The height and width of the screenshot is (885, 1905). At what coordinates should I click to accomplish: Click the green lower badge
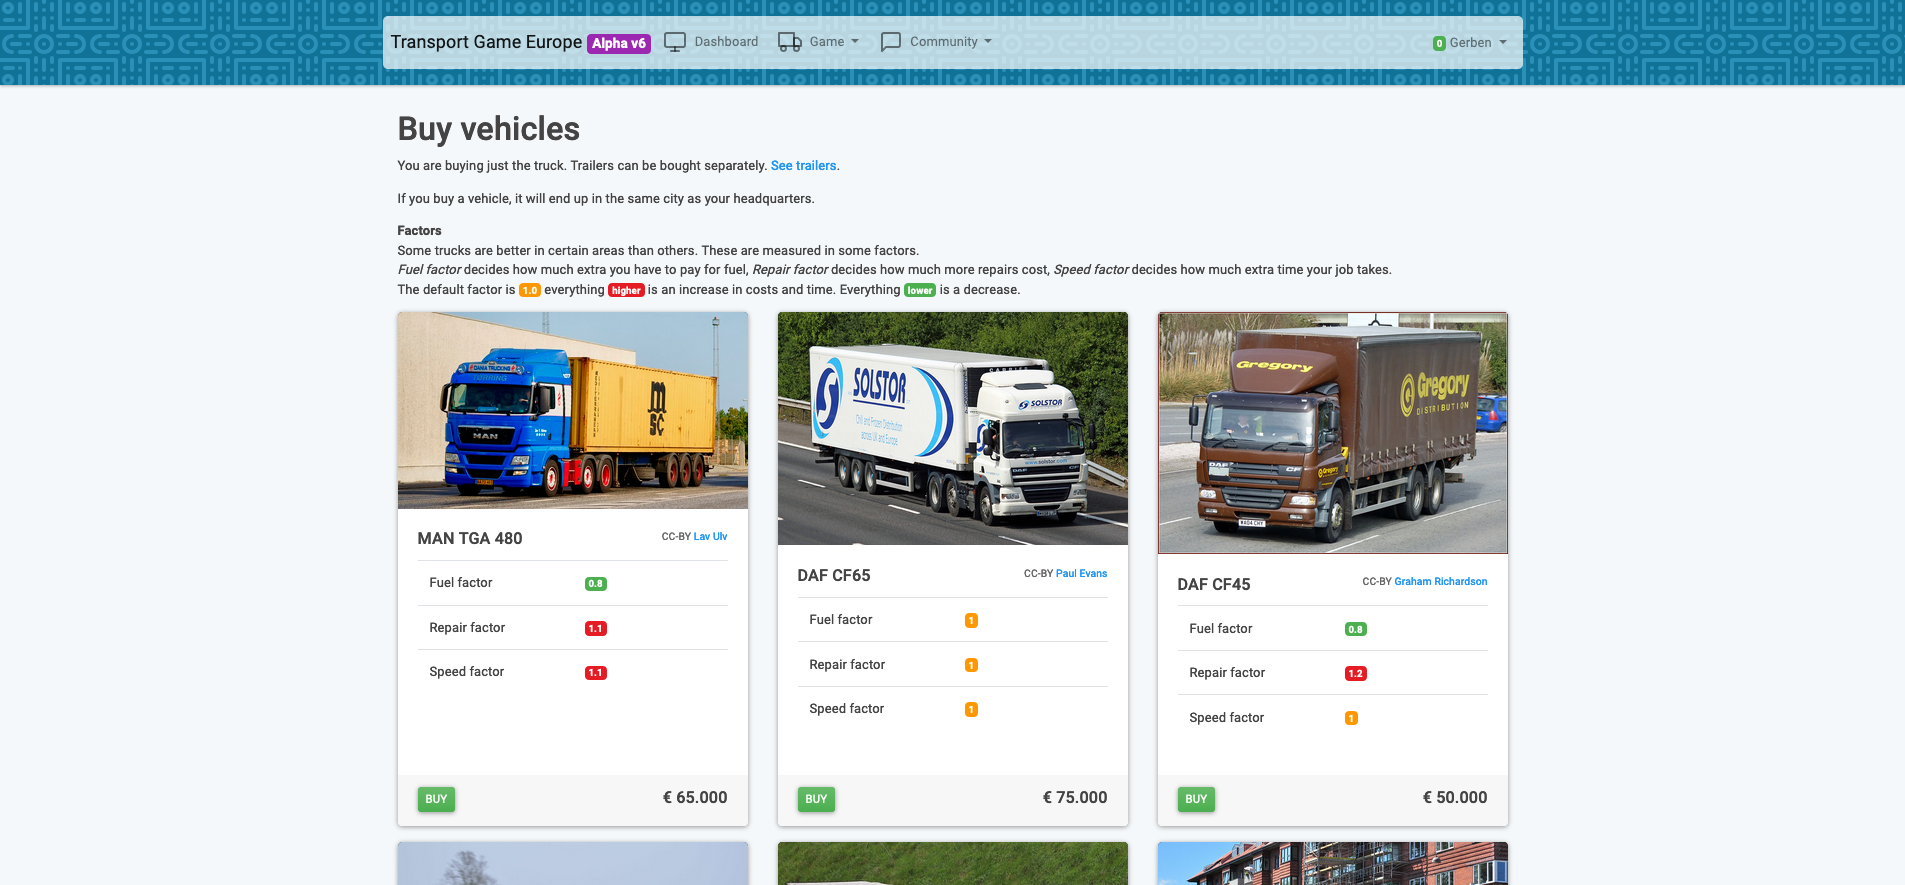[x=920, y=291]
